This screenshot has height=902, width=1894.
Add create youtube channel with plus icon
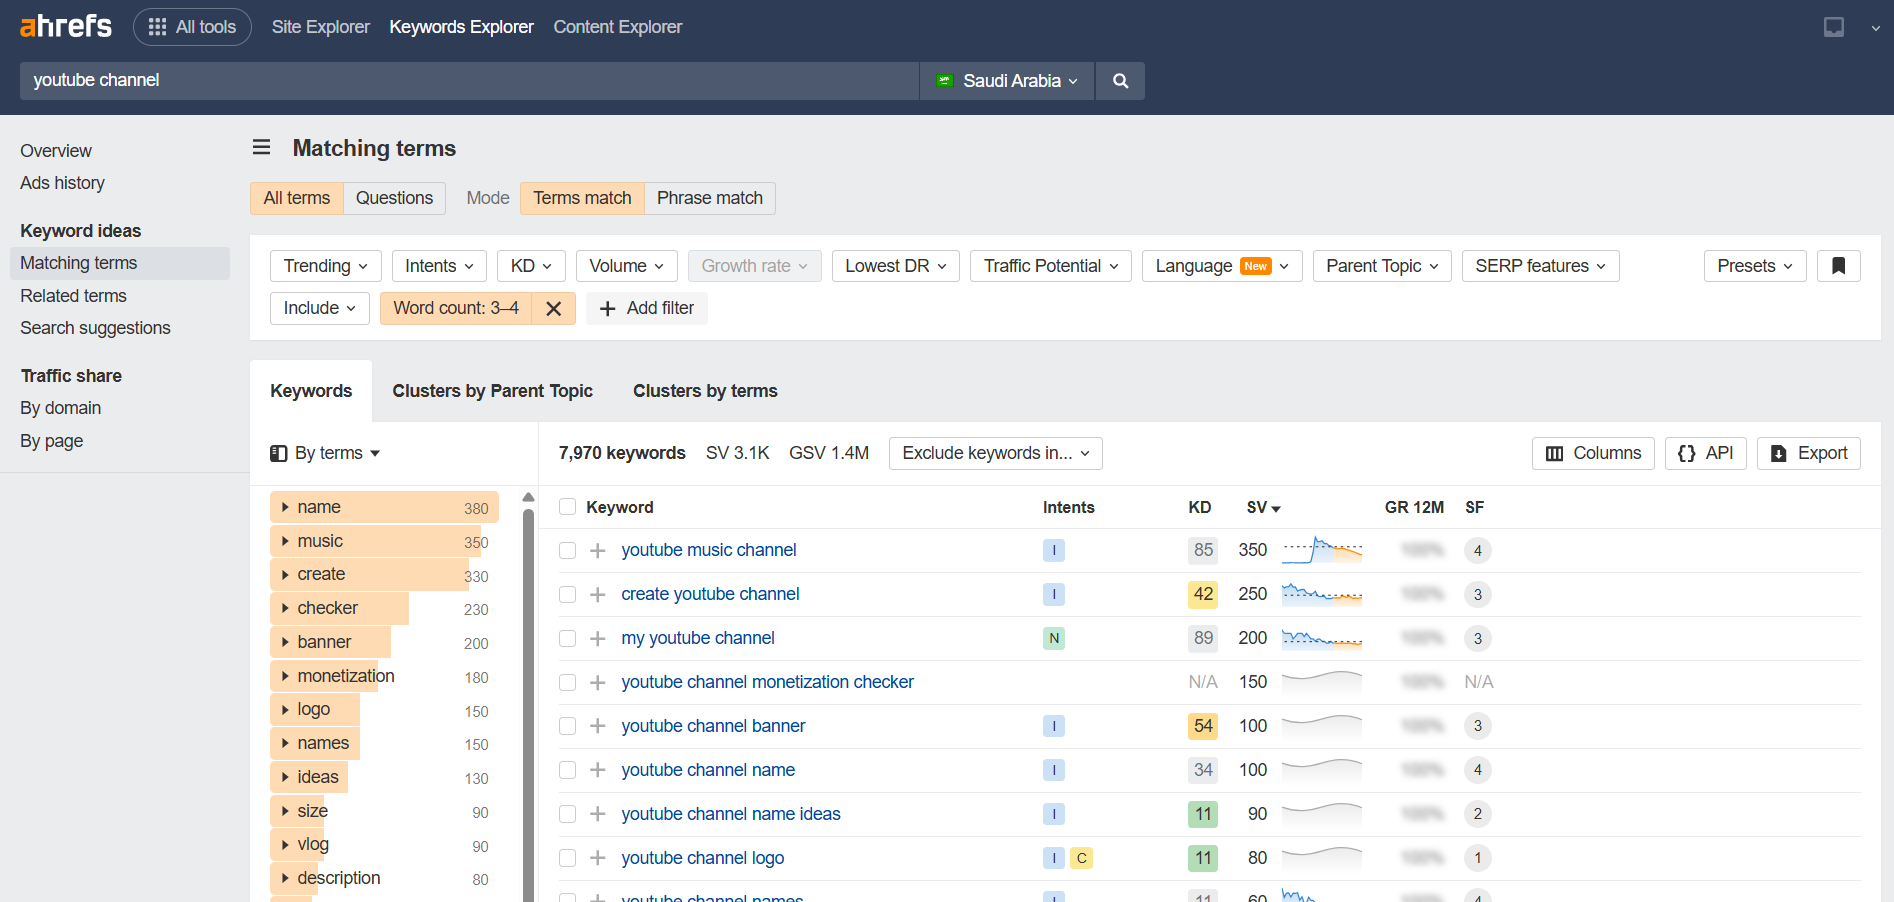pos(598,595)
